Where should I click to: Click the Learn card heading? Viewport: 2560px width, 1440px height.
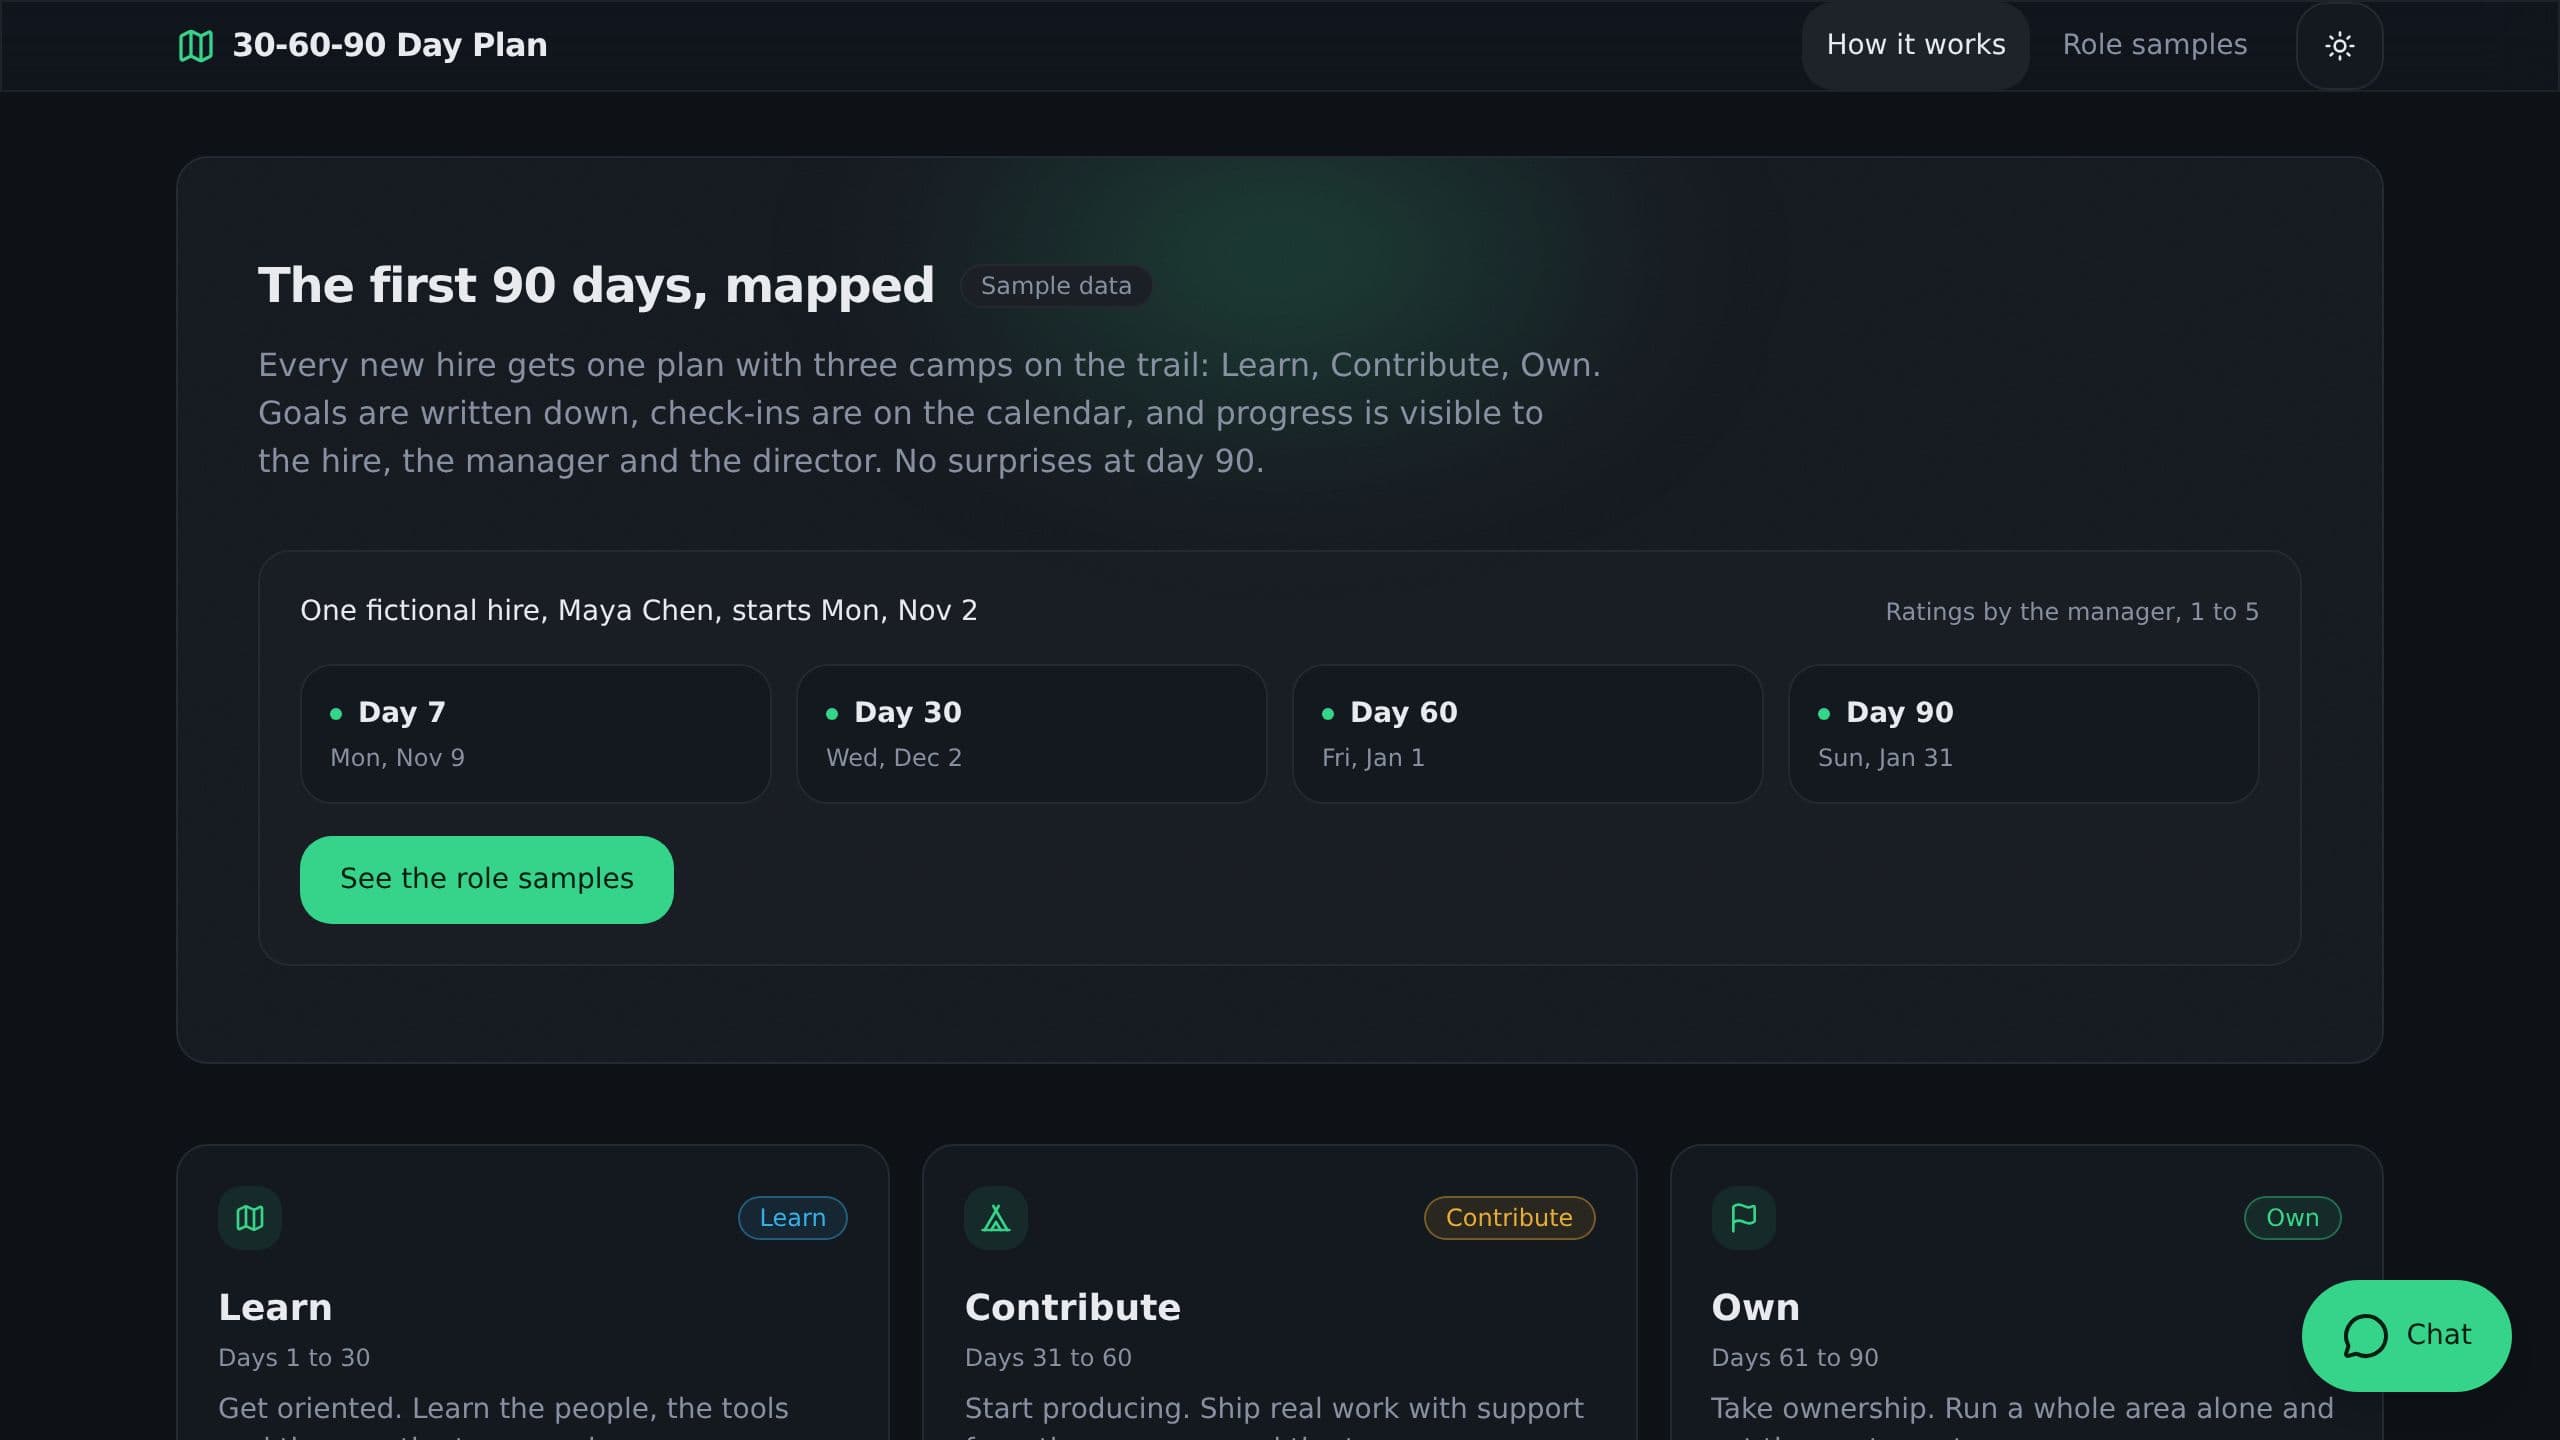pos(275,1307)
